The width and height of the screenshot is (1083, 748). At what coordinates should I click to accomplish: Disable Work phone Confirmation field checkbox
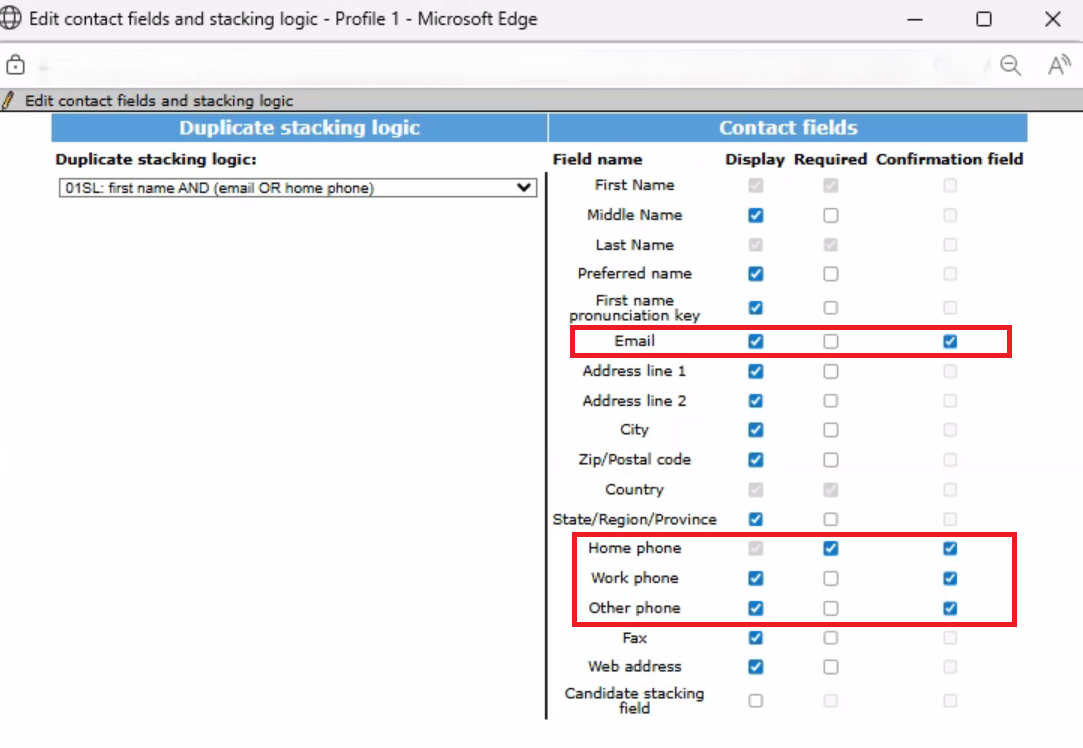[x=950, y=578]
